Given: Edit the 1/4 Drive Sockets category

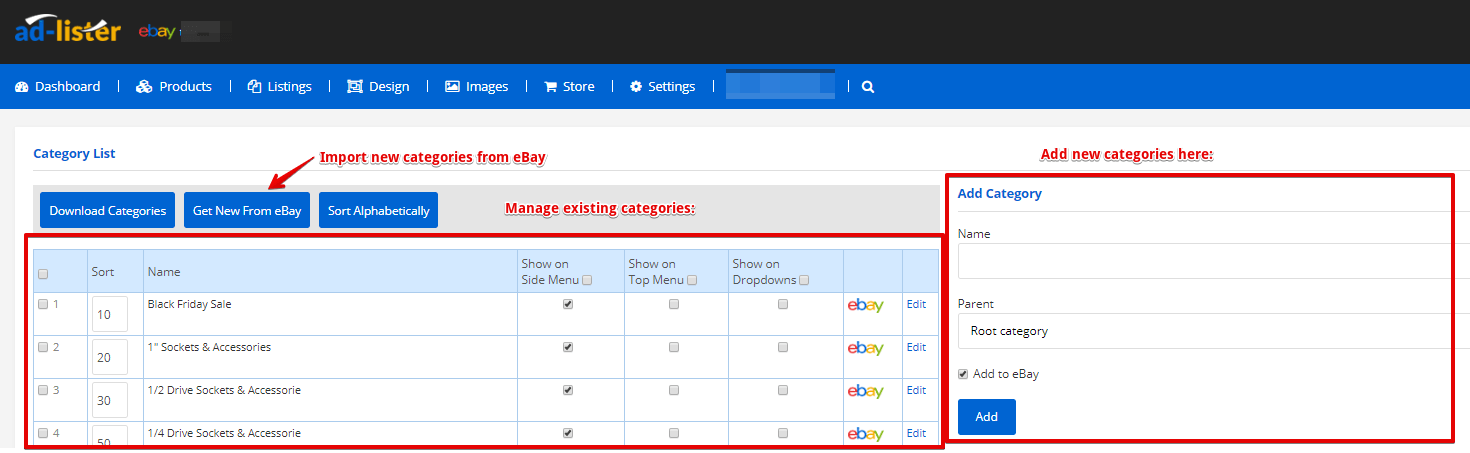Looking at the screenshot, I should 916,433.
